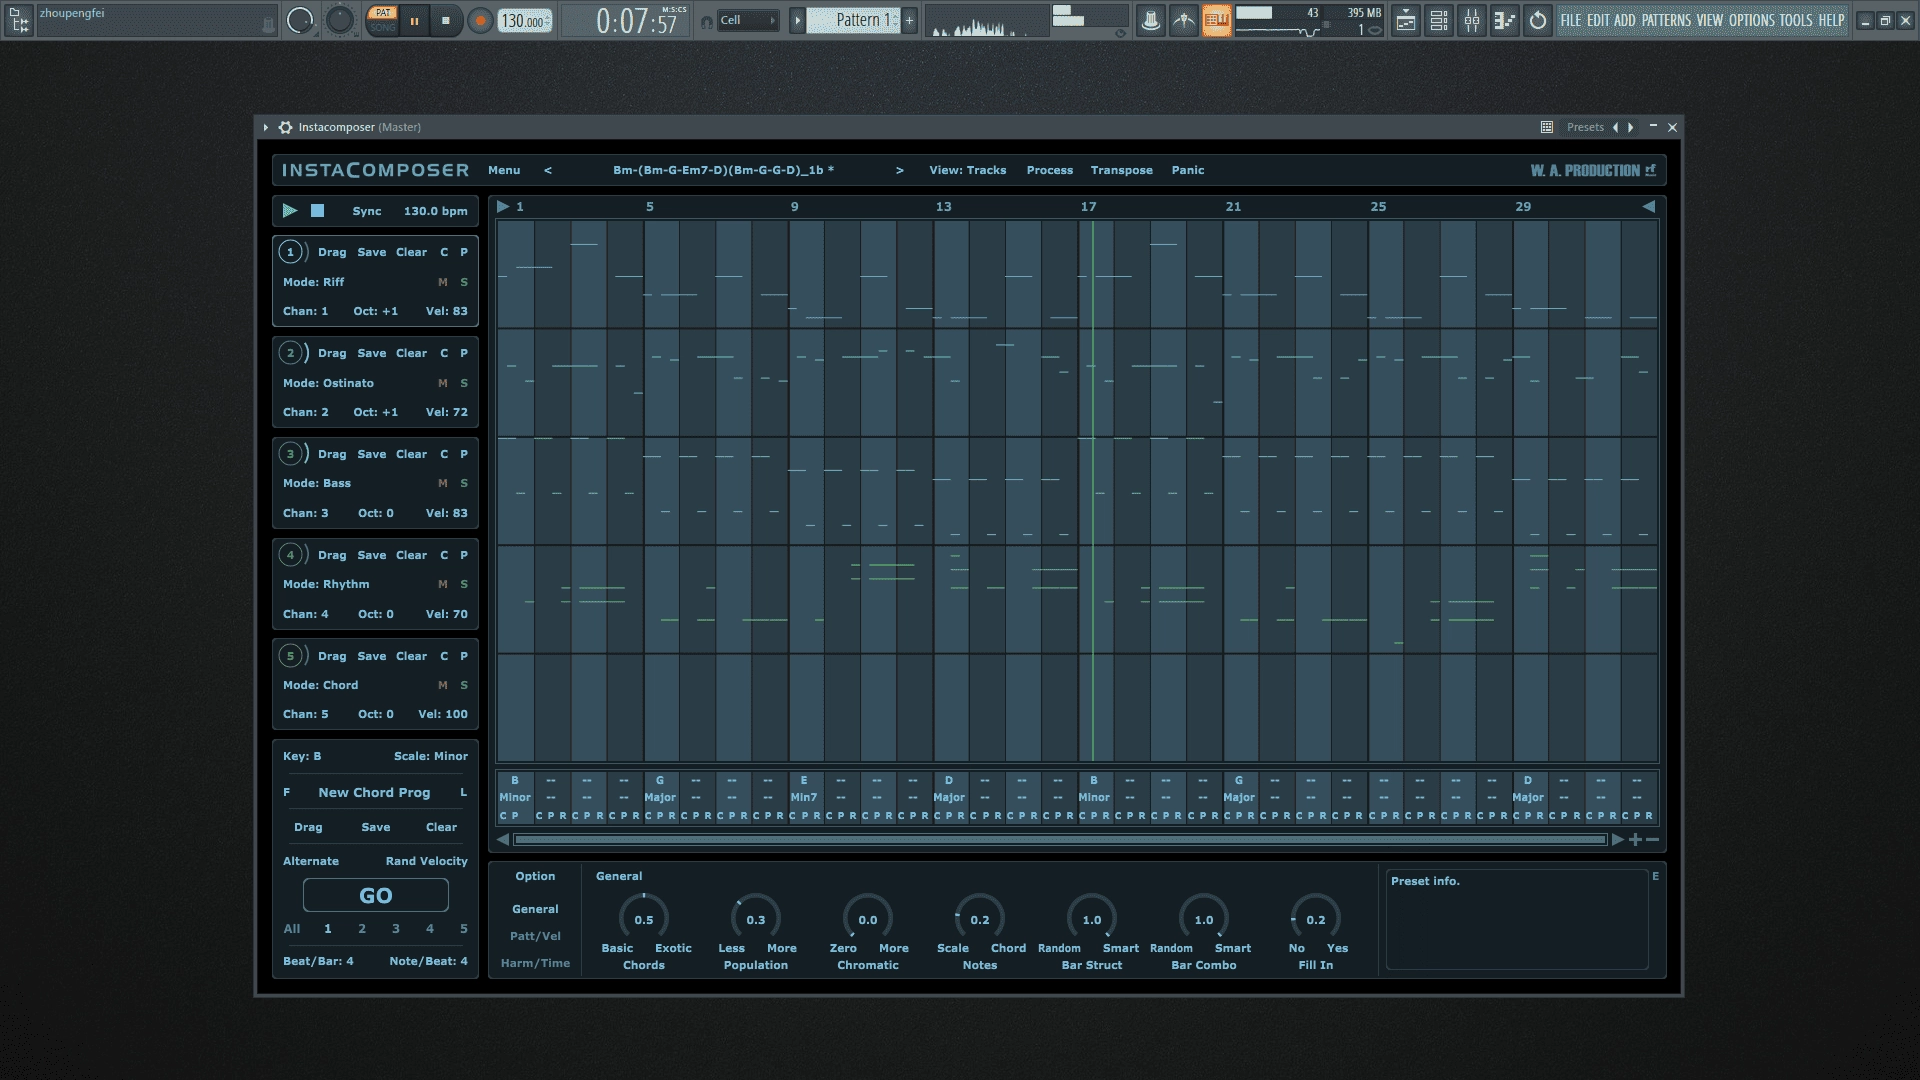The width and height of the screenshot is (1920, 1080).
Task: Clear track 3 notes
Action: pyautogui.click(x=411, y=454)
